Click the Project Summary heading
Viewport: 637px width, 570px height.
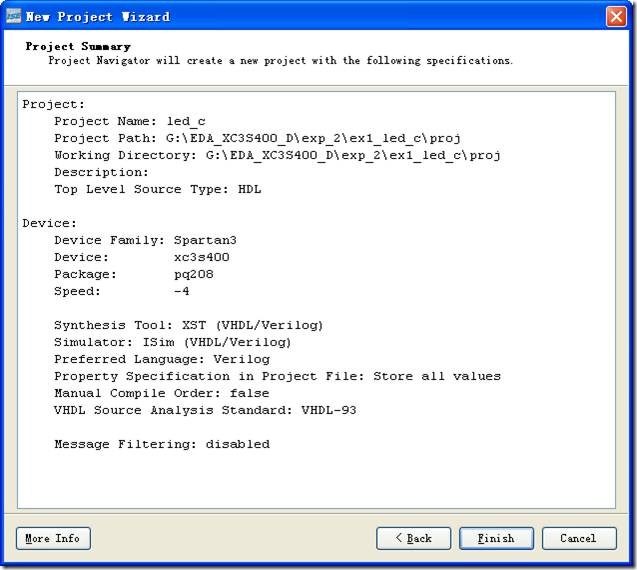pos(78,46)
